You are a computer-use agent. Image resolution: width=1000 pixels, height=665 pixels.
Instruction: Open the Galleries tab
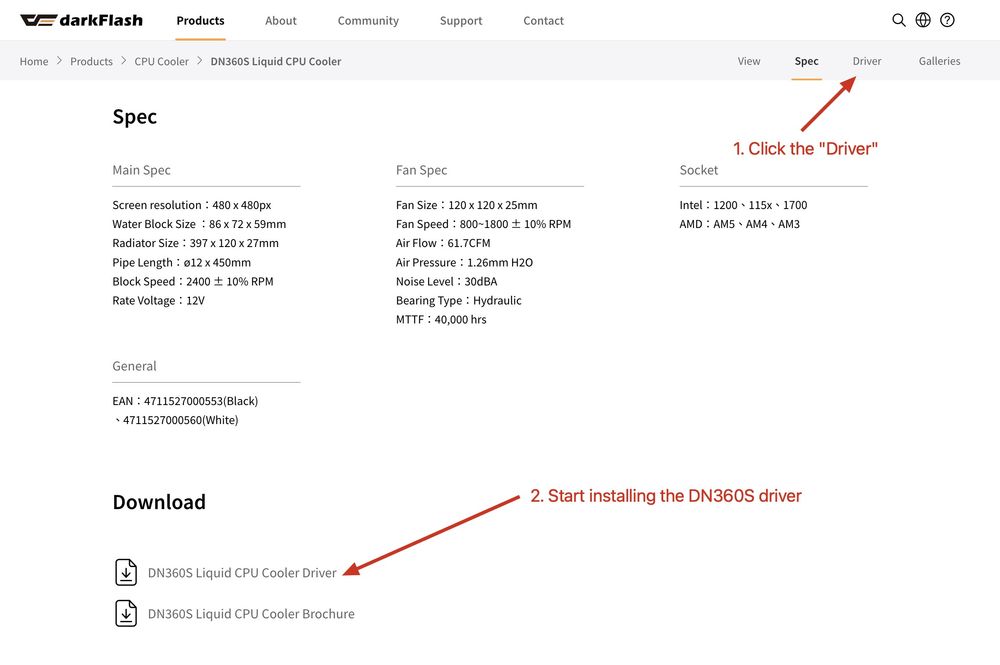click(939, 61)
